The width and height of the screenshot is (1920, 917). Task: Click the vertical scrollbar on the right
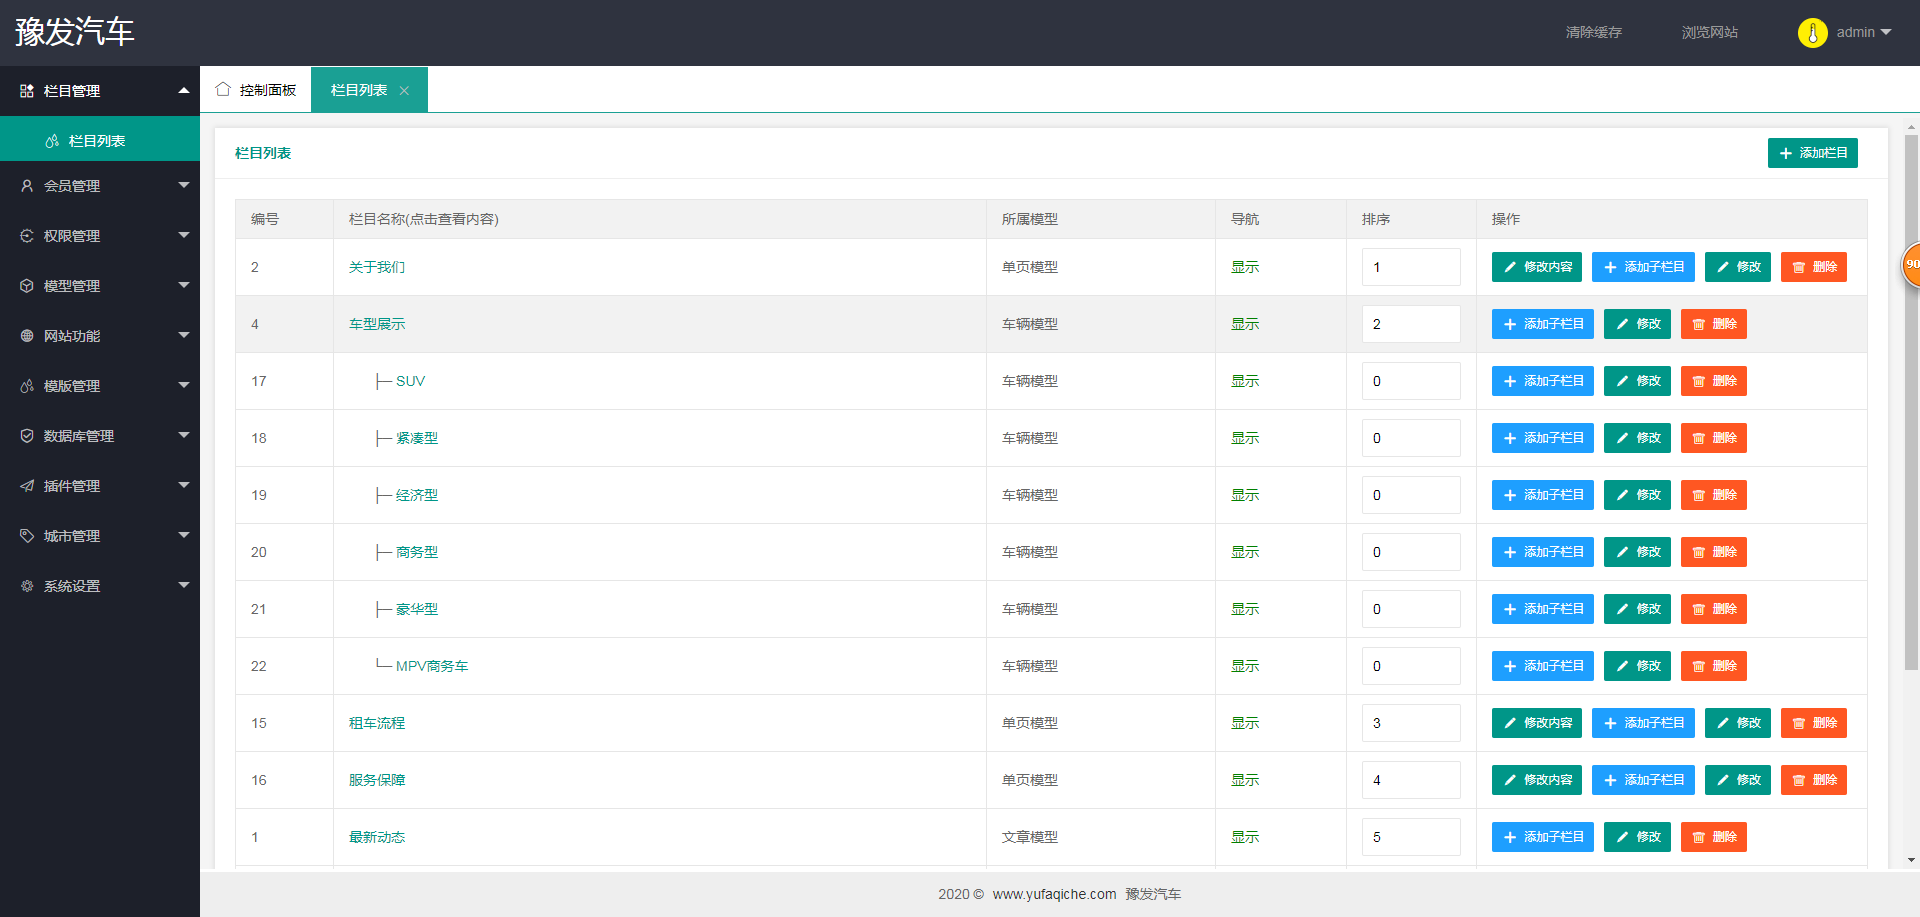click(1911, 400)
